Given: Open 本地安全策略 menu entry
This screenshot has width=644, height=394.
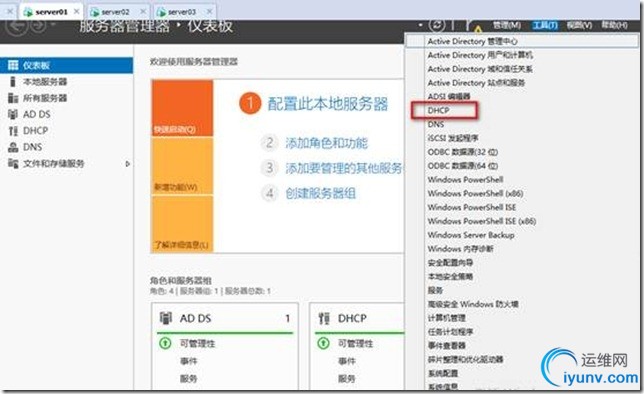Looking at the screenshot, I should pos(522,276).
